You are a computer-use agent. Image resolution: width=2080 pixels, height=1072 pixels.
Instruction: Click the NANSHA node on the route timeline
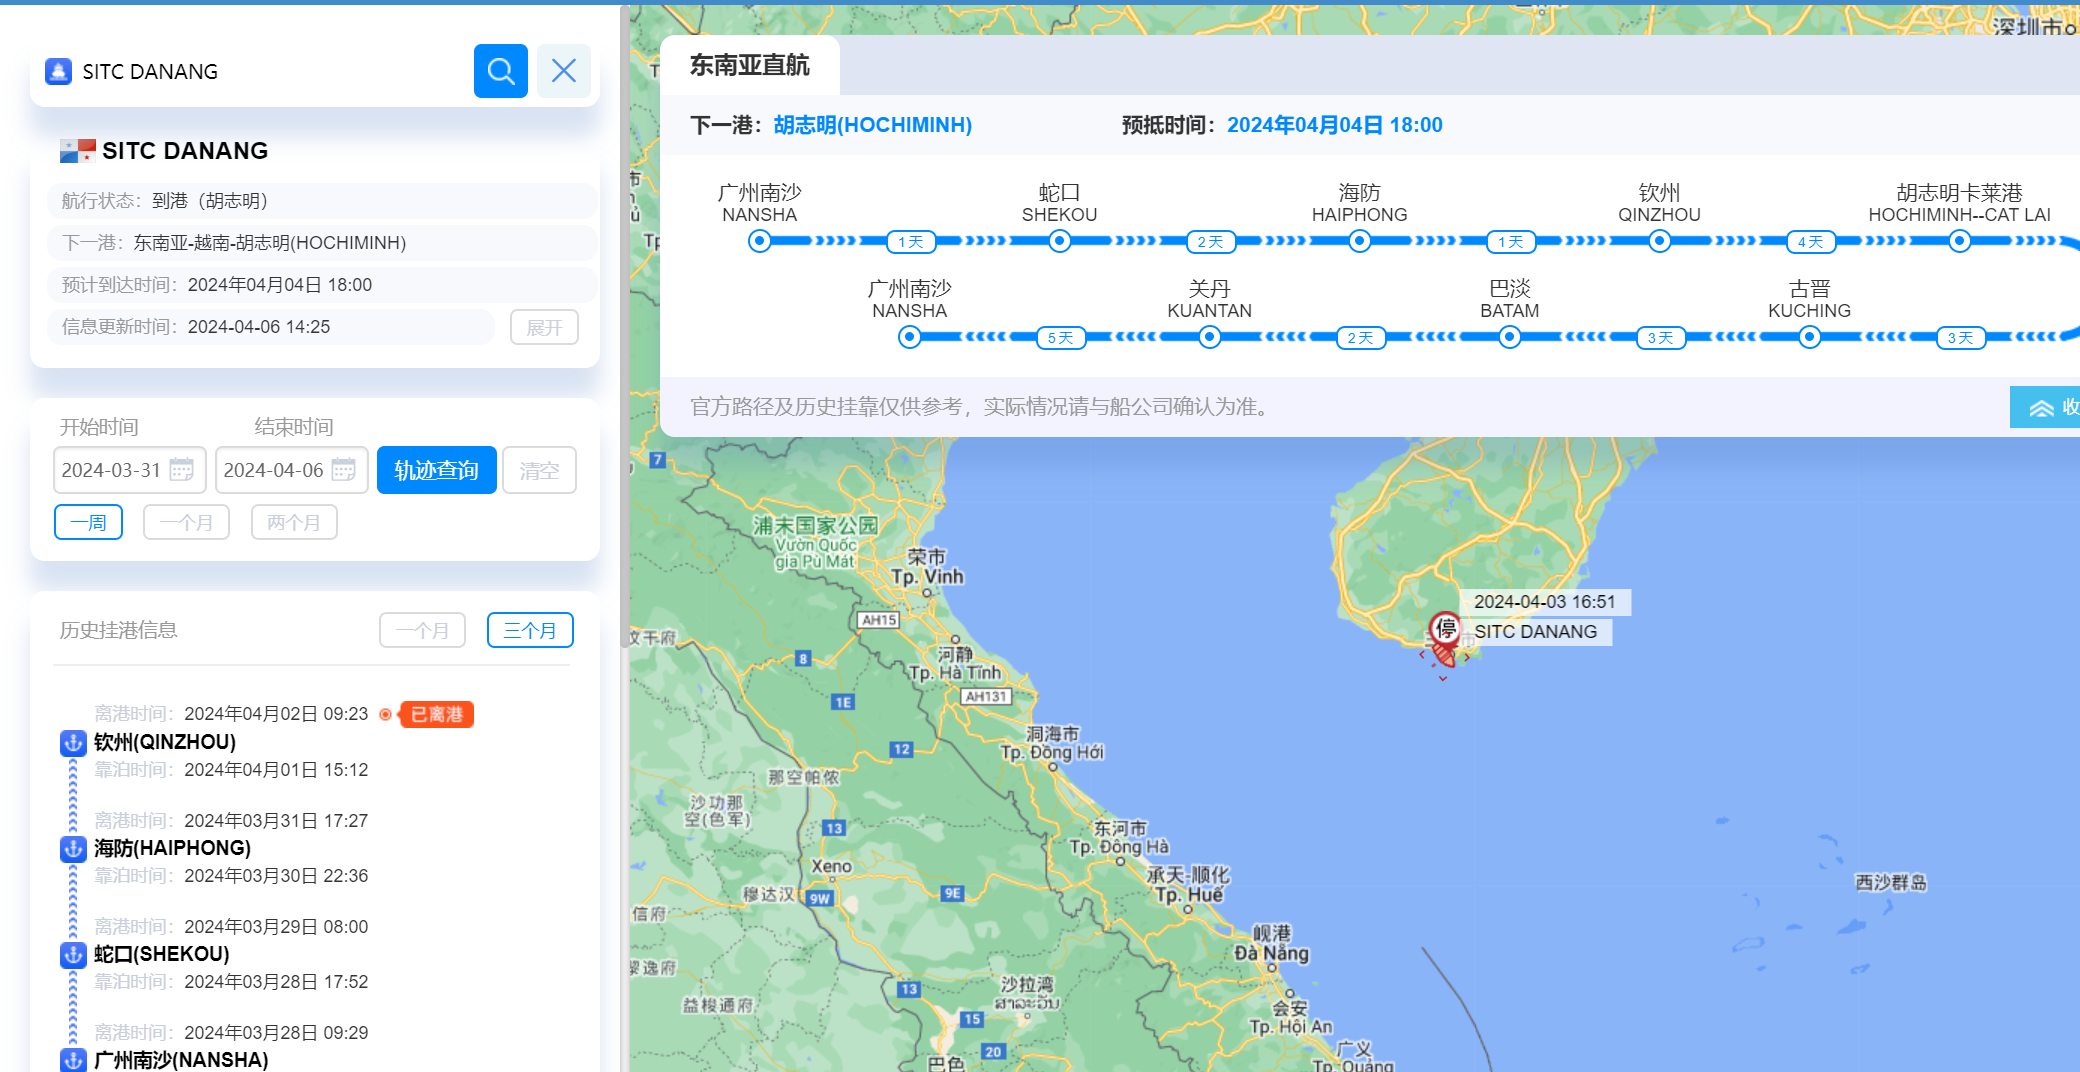[760, 240]
